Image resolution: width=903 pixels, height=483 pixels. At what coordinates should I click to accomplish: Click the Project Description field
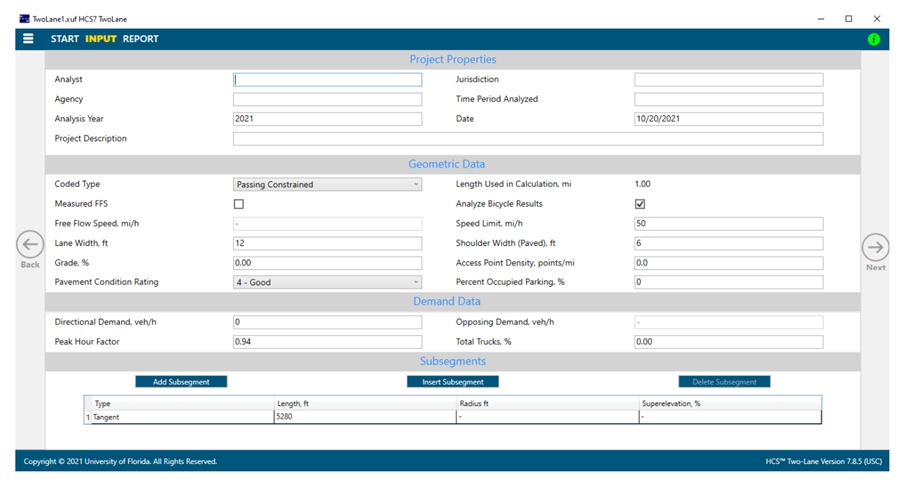point(528,139)
